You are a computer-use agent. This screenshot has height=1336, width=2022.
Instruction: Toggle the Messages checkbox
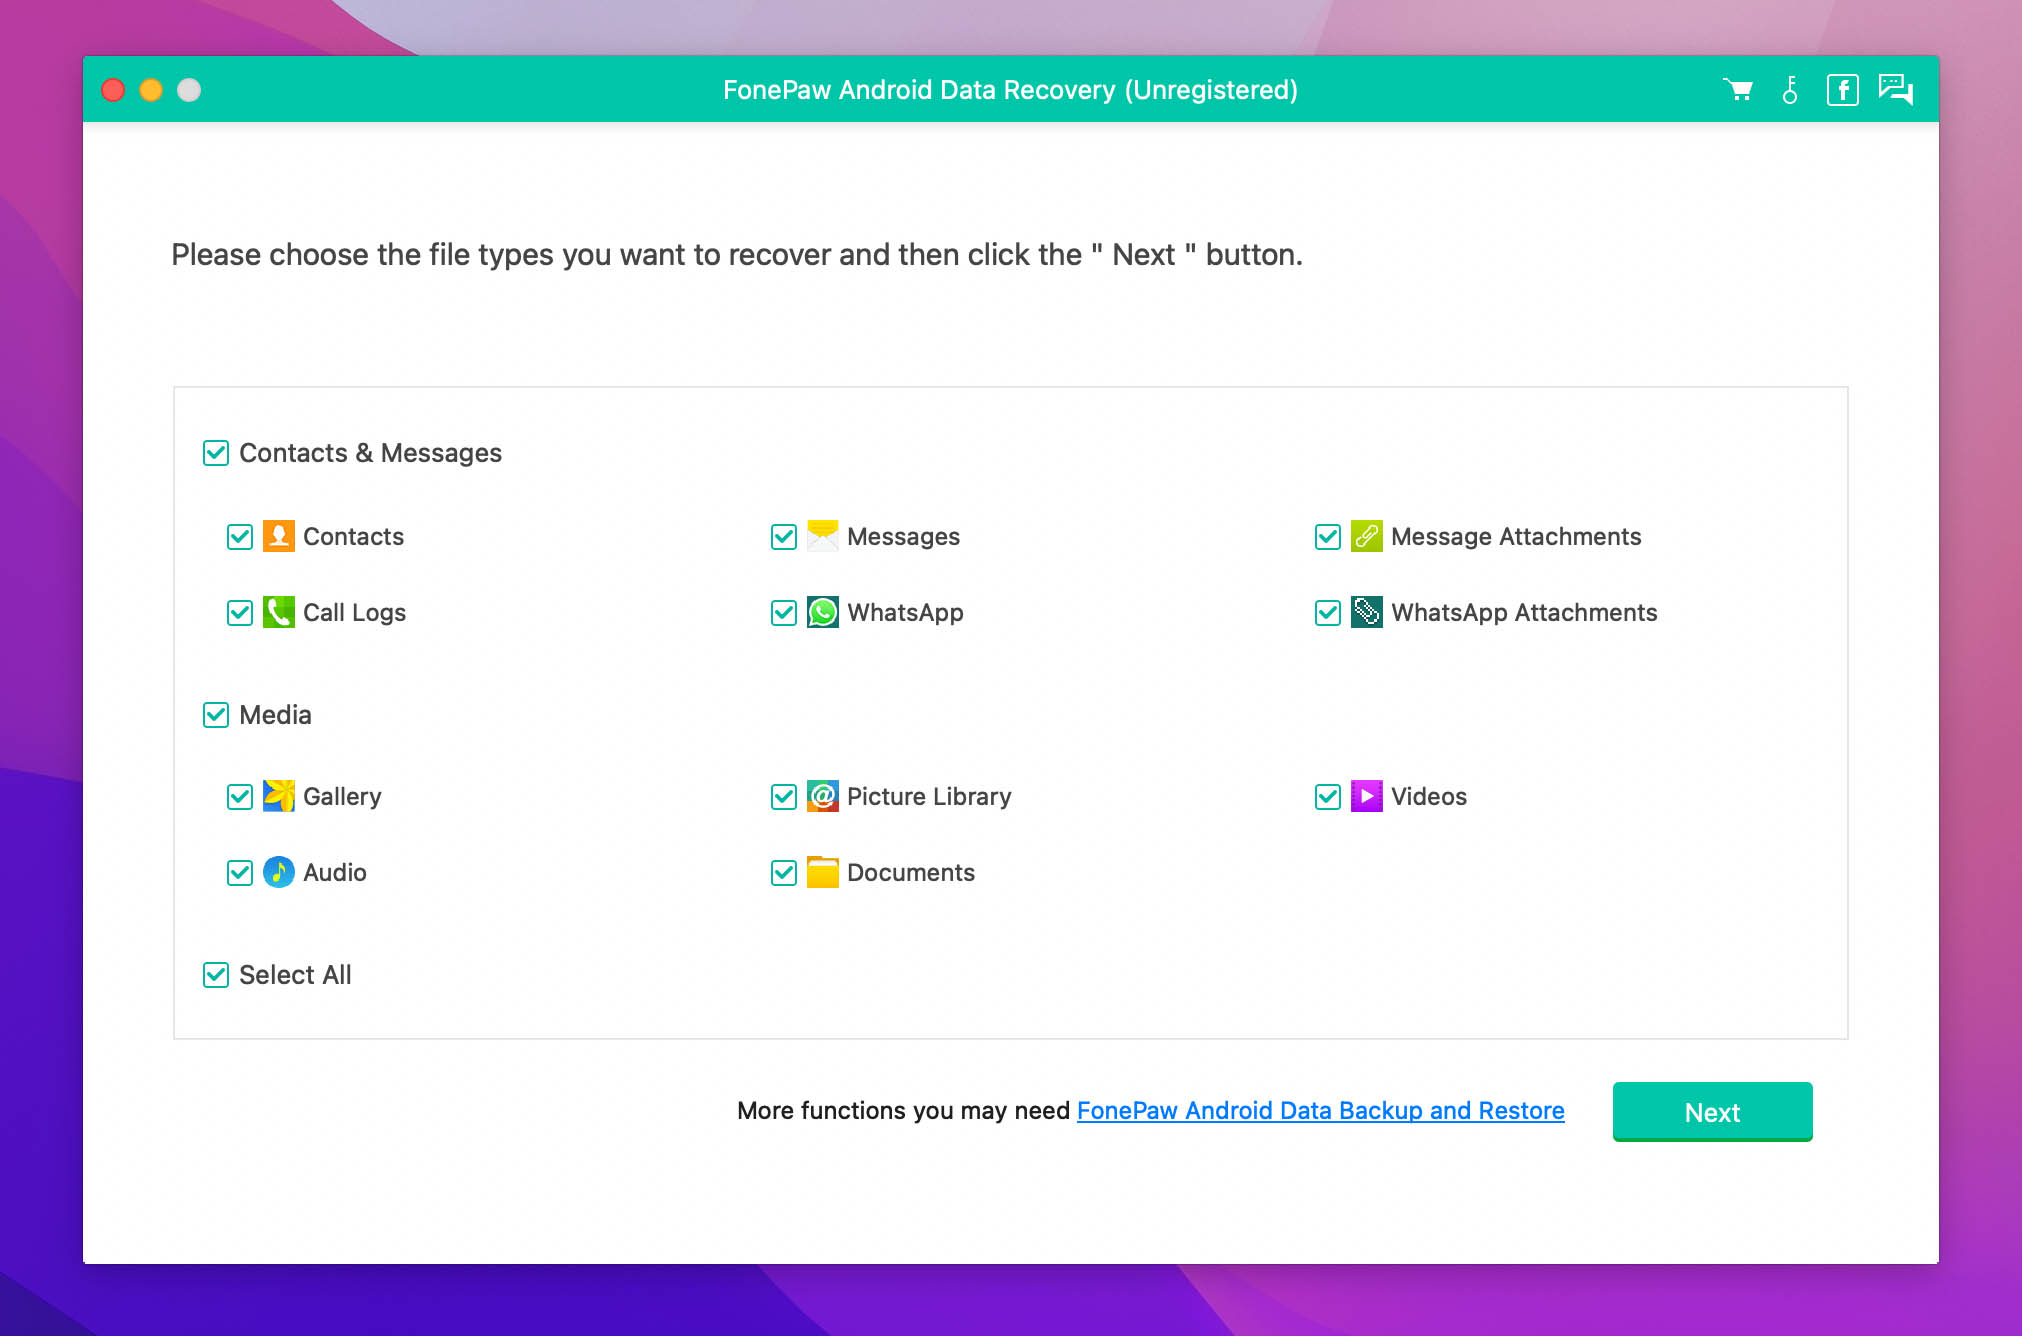784,537
